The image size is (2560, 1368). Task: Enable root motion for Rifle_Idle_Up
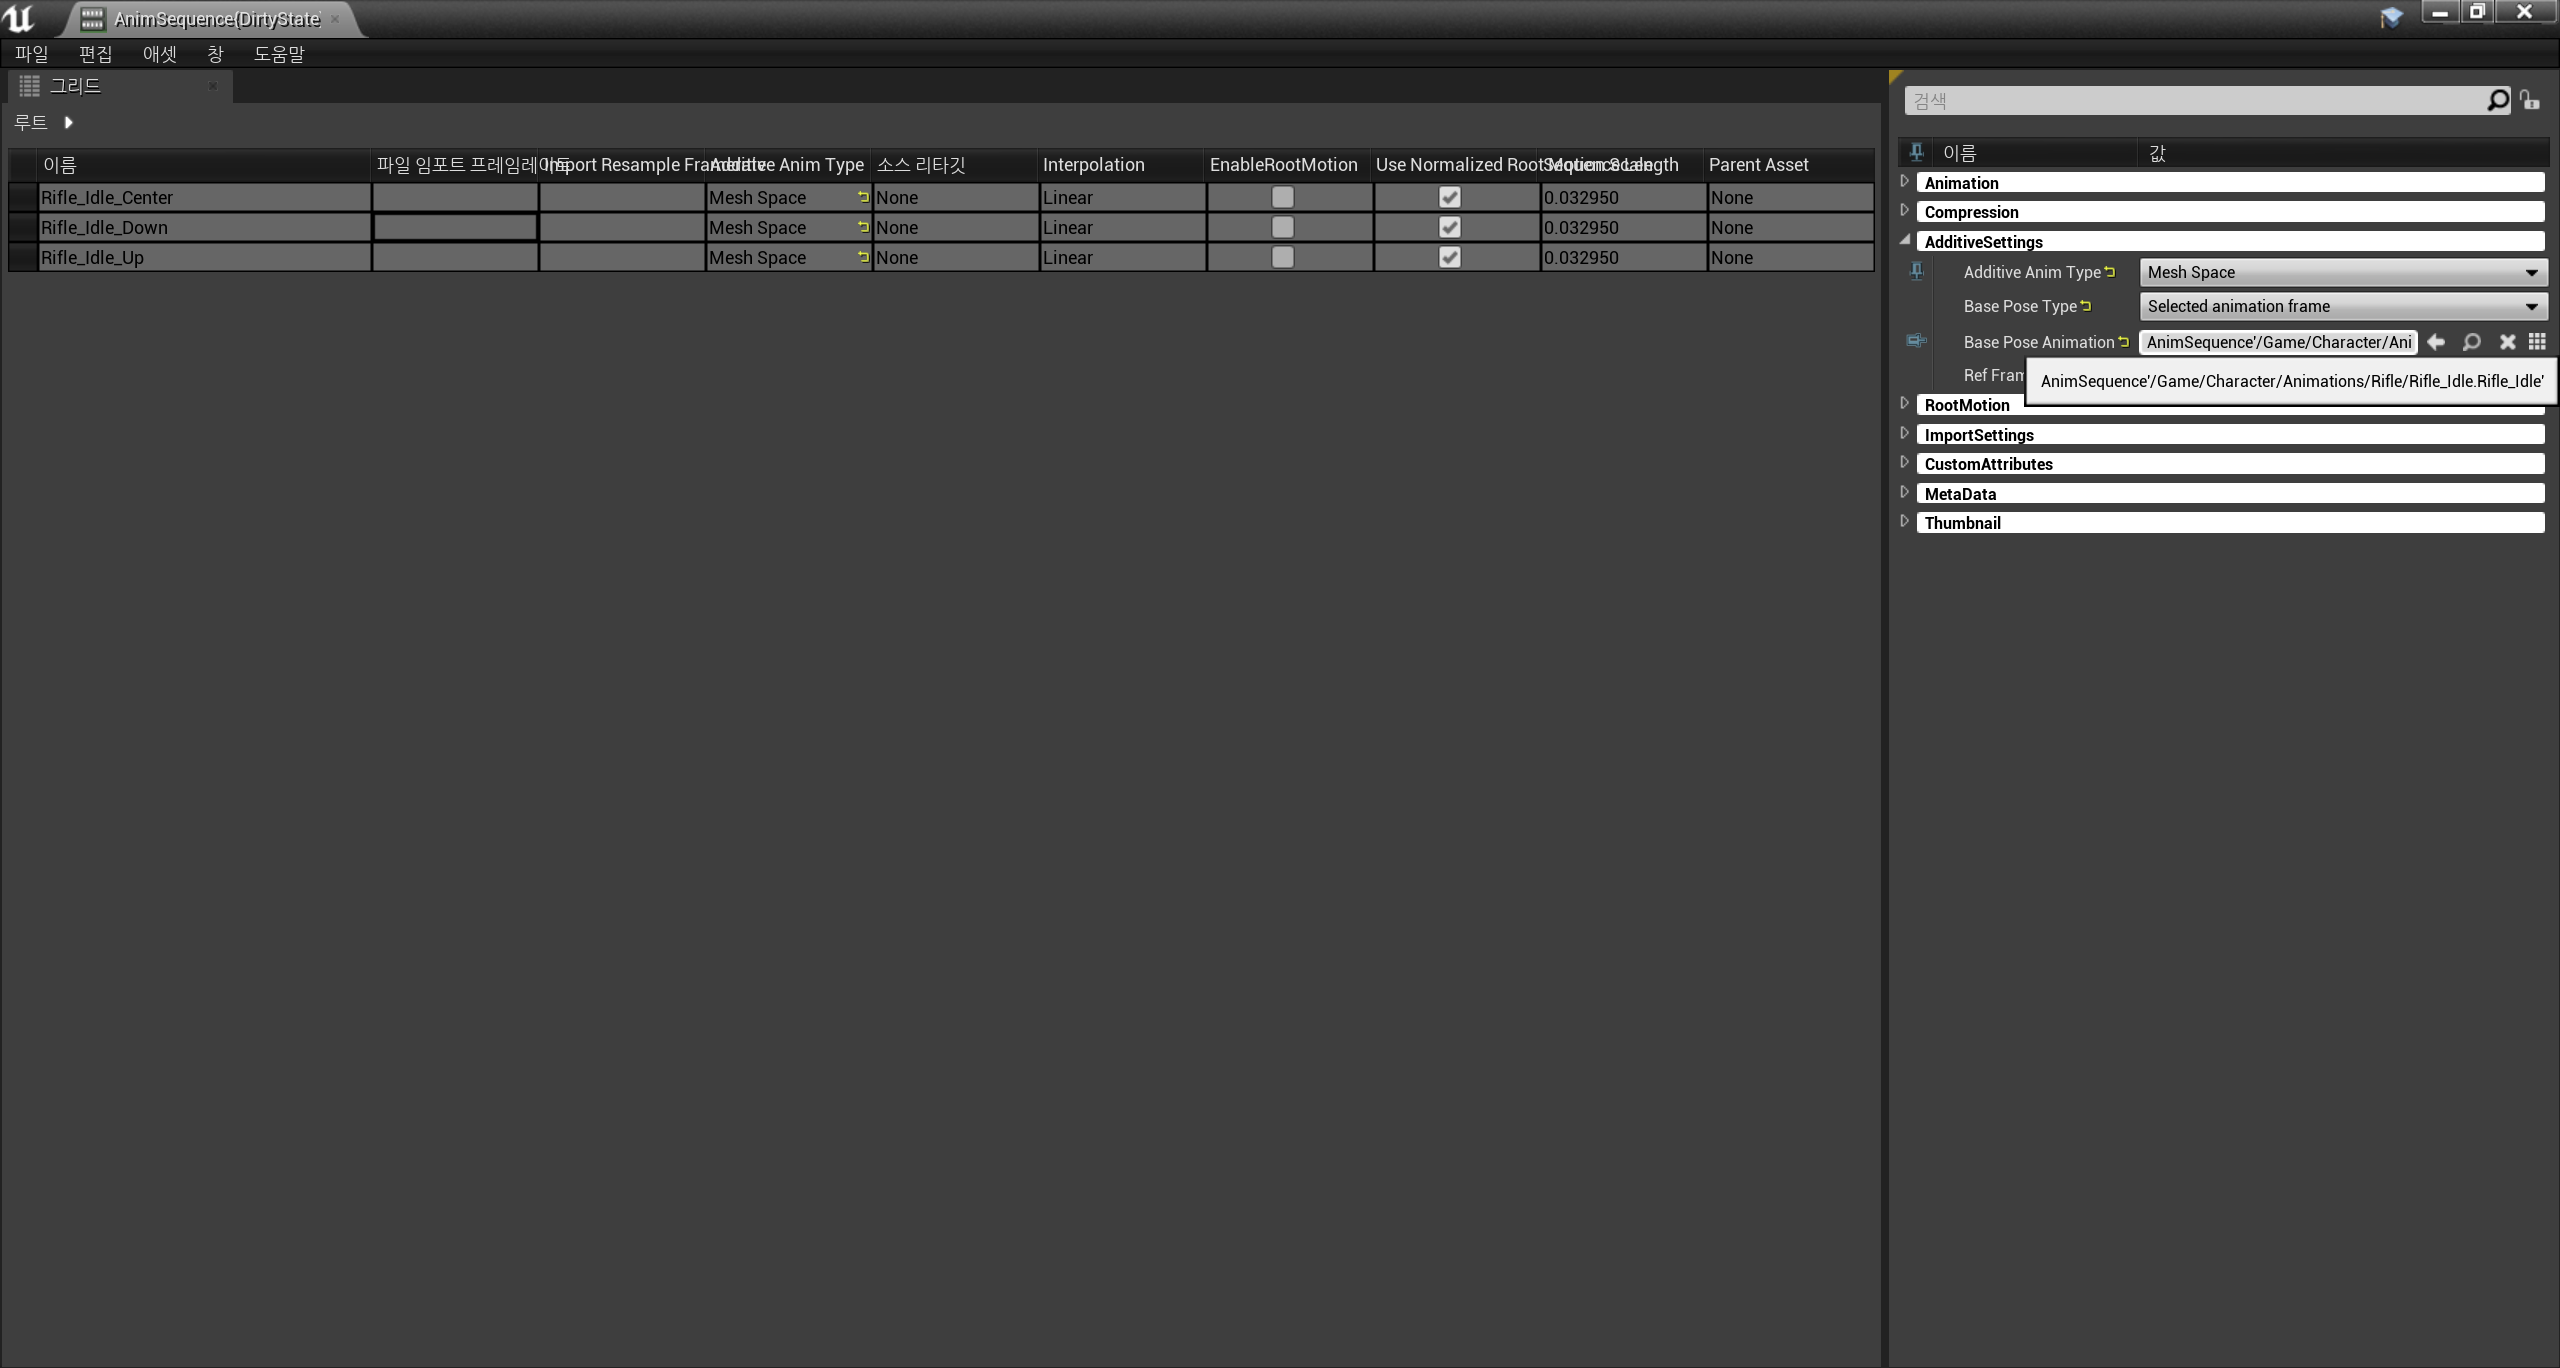[x=1282, y=258]
